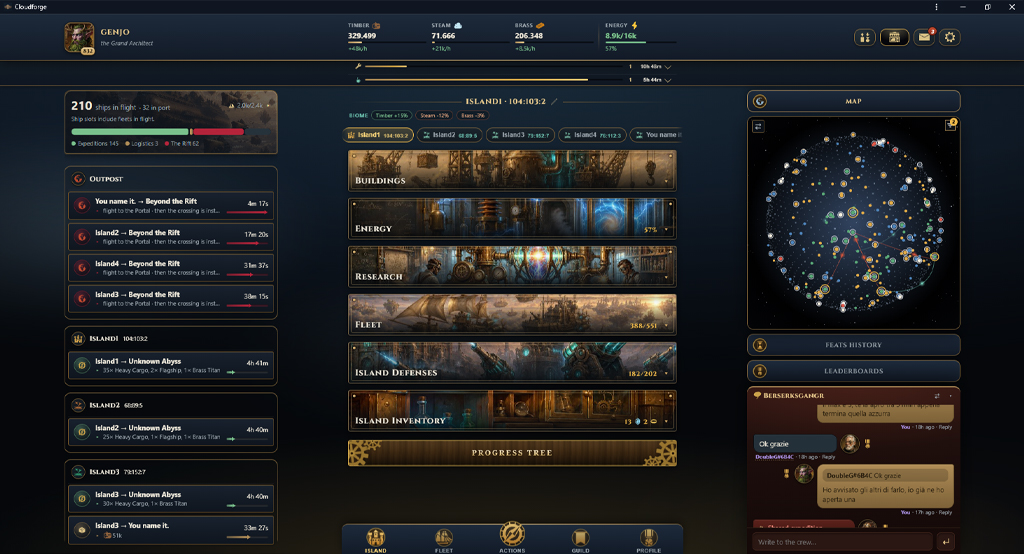1024x554 pixels.
Task: Click the DoubleG#6B4C username link
Action: pyautogui.click(x=774, y=457)
